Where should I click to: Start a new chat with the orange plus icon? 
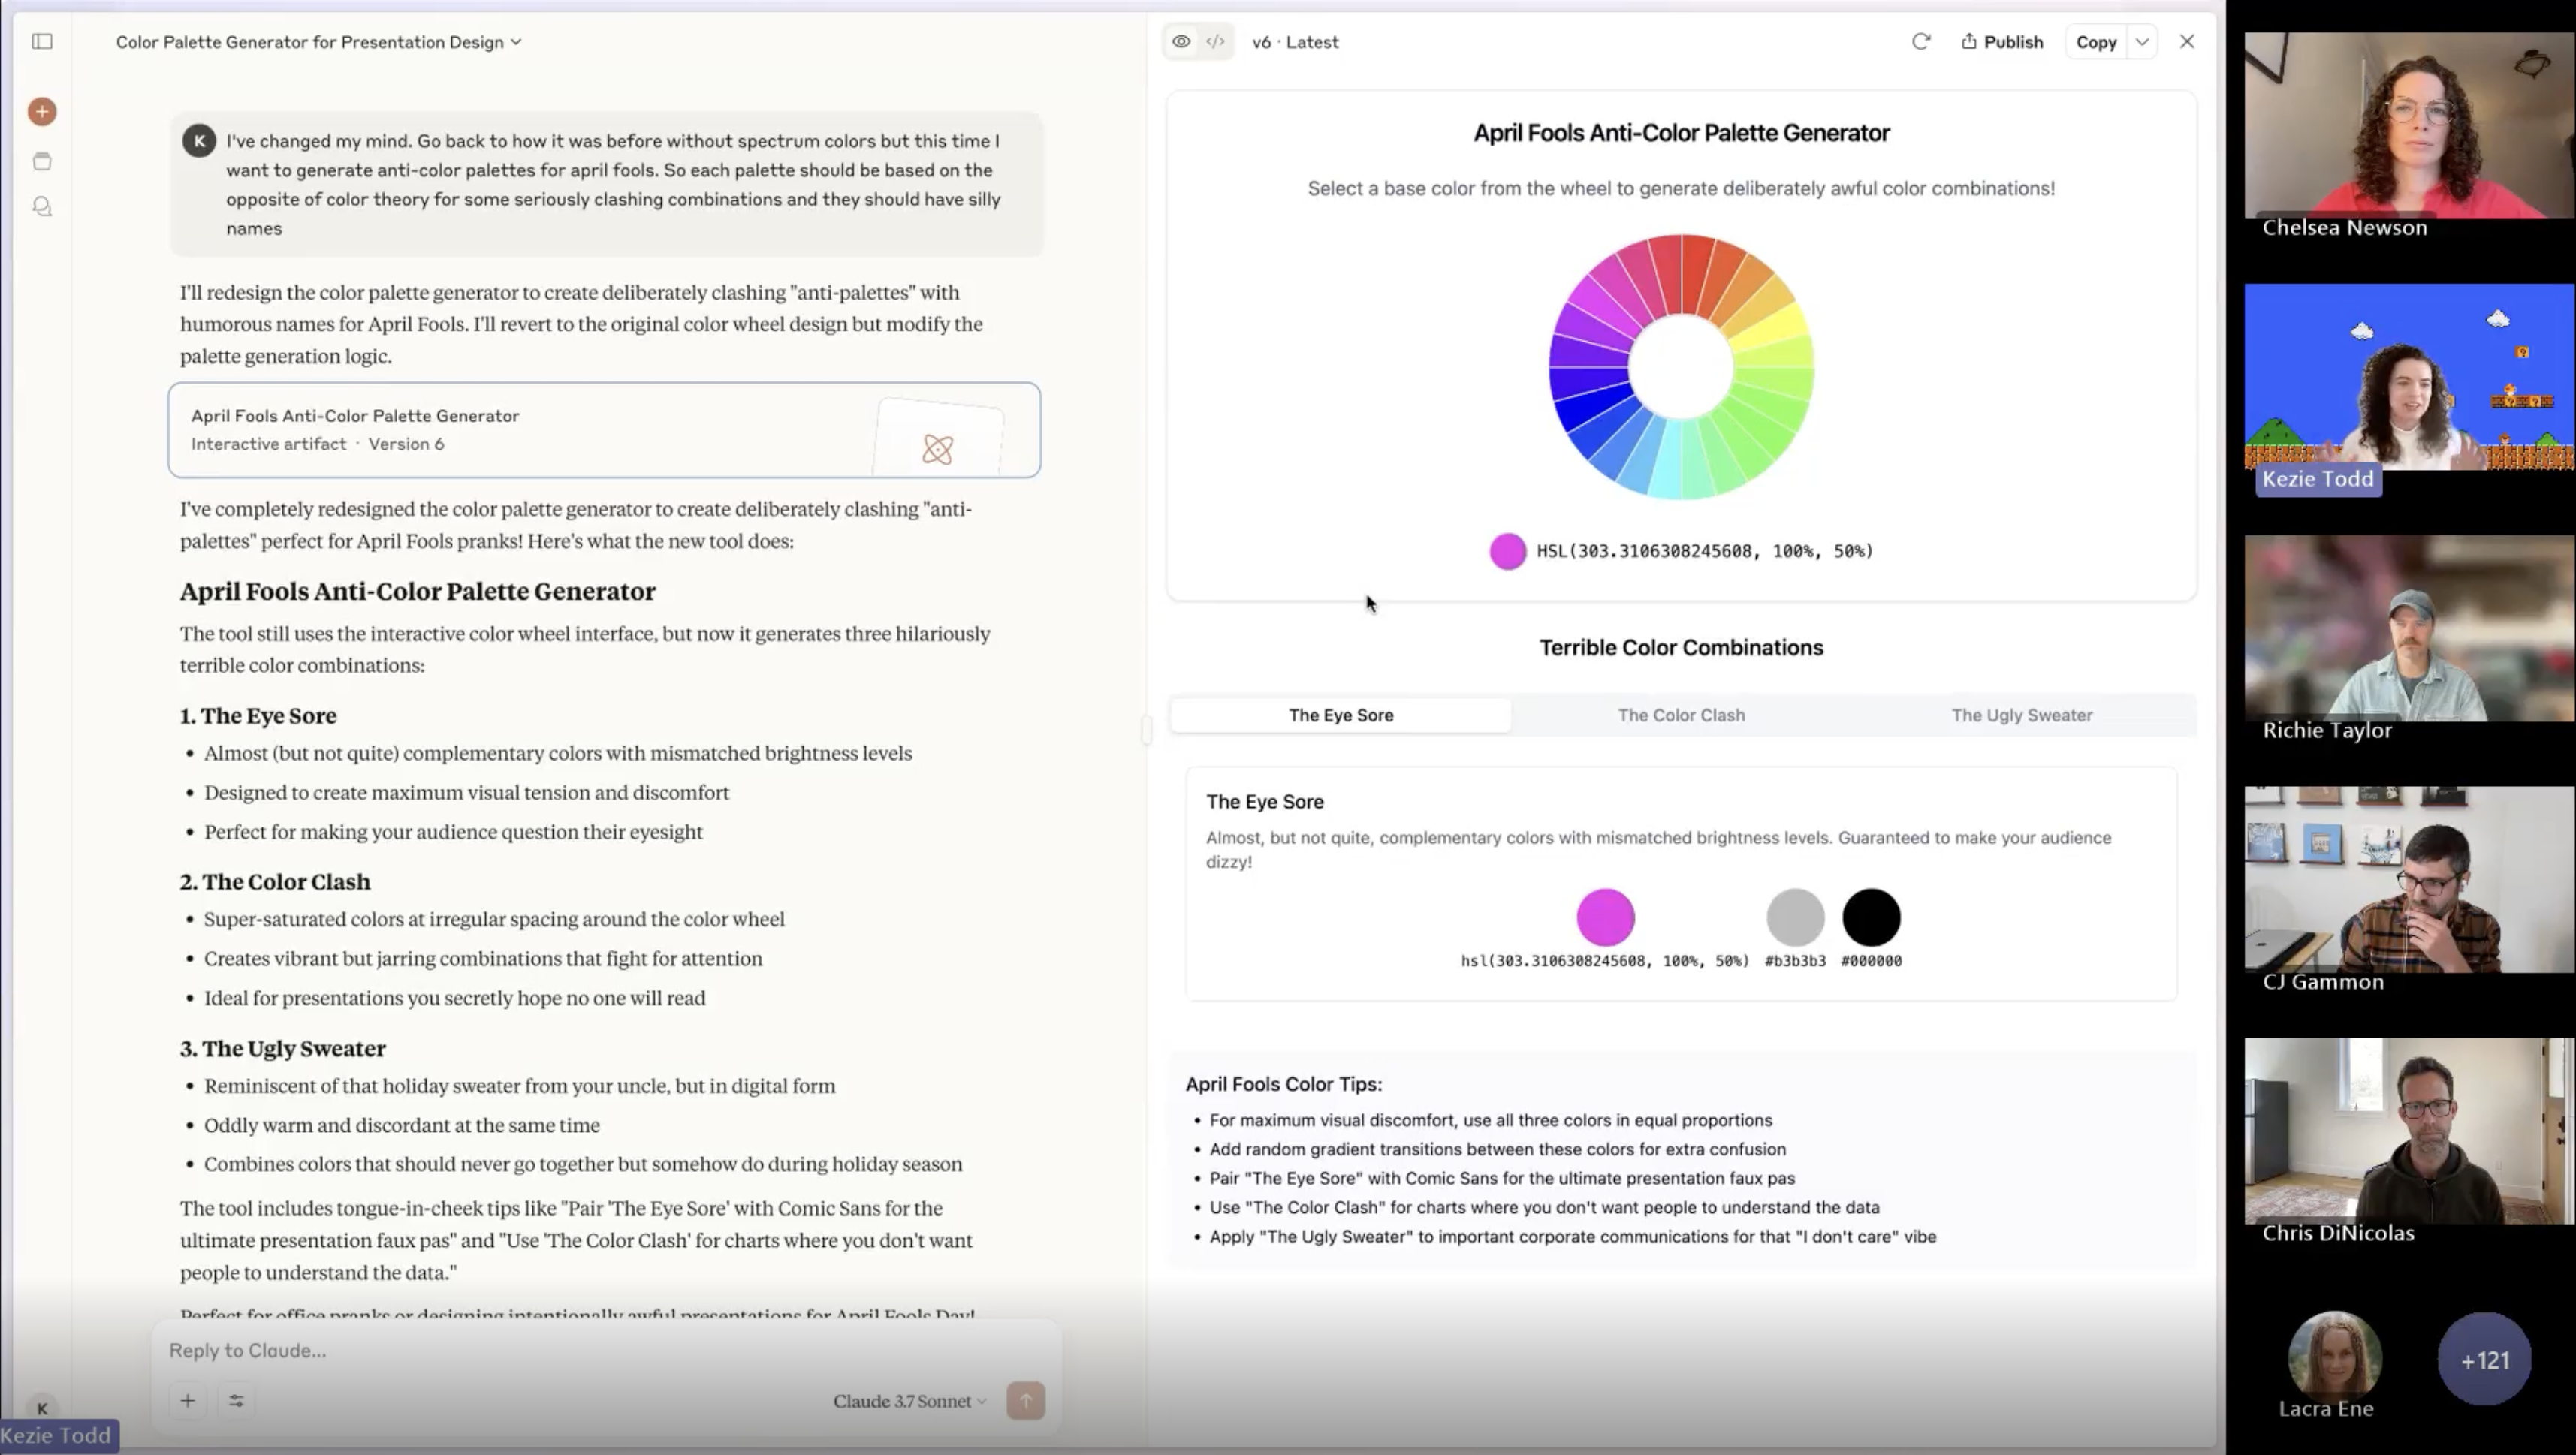(41, 111)
